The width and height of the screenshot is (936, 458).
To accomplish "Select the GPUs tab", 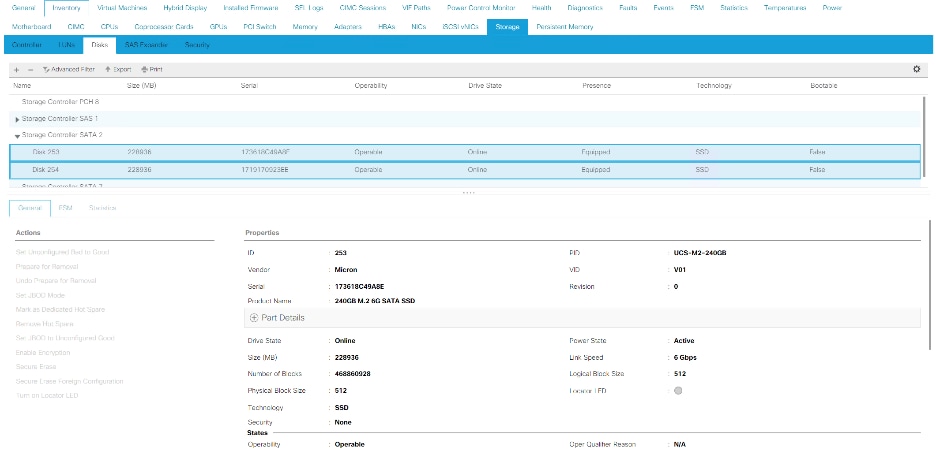I will click(218, 27).
